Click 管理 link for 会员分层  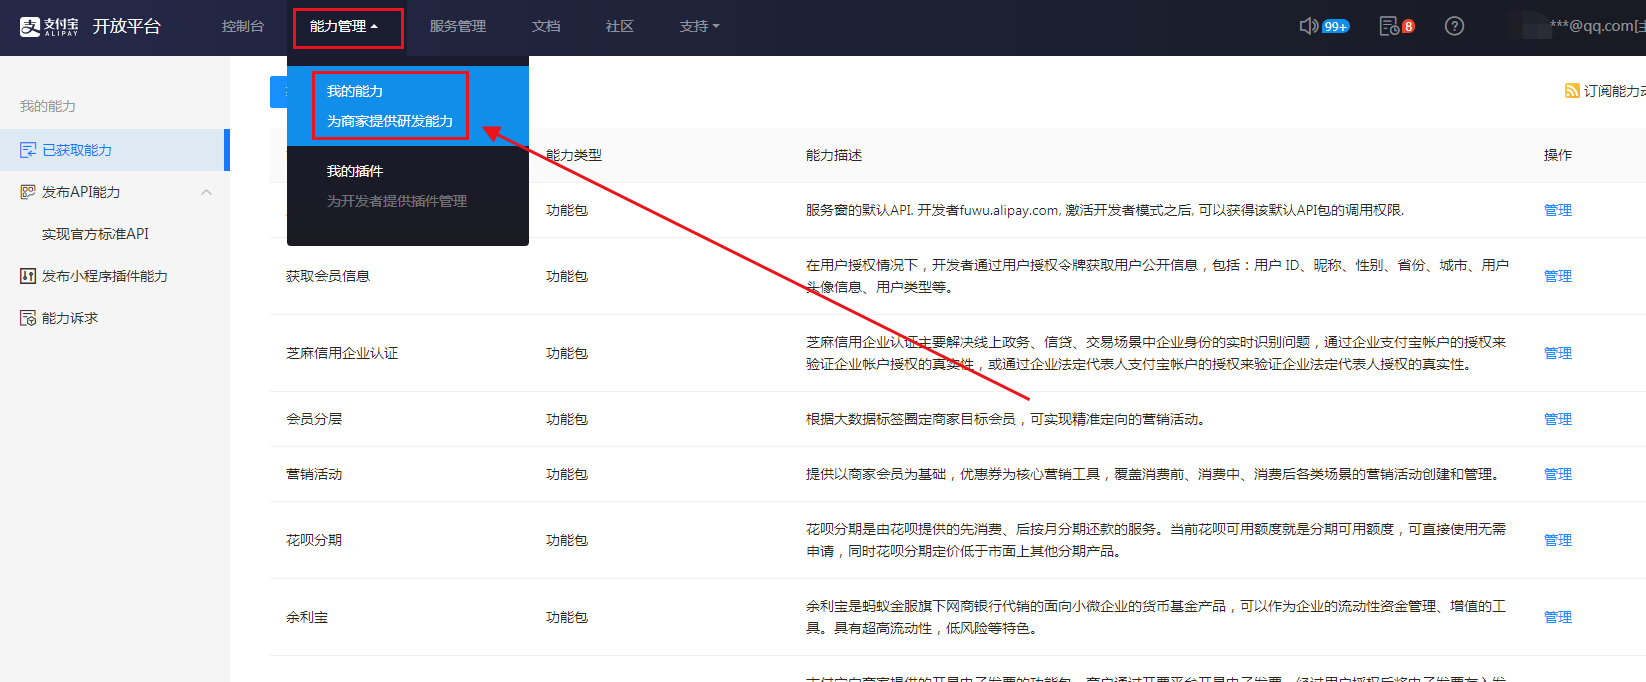pyautogui.click(x=1558, y=419)
